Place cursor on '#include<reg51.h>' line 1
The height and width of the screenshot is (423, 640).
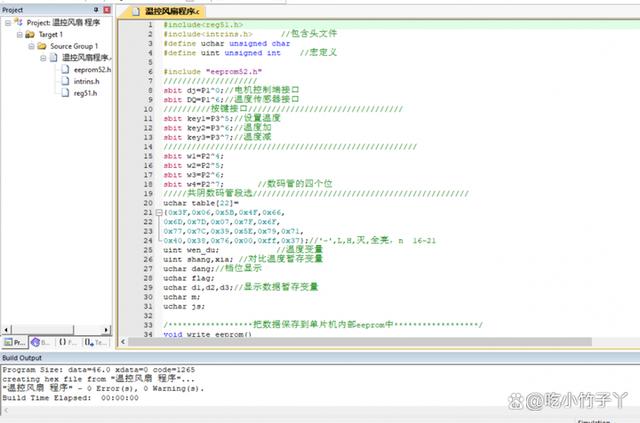tap(203, 24)
